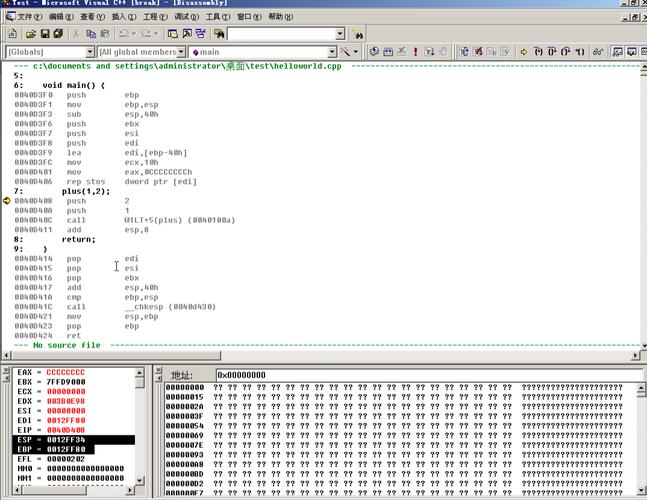Click the Build icon
Image resolution: width=647 pixels, height=500 pixels.
click(x=388, y=52)
